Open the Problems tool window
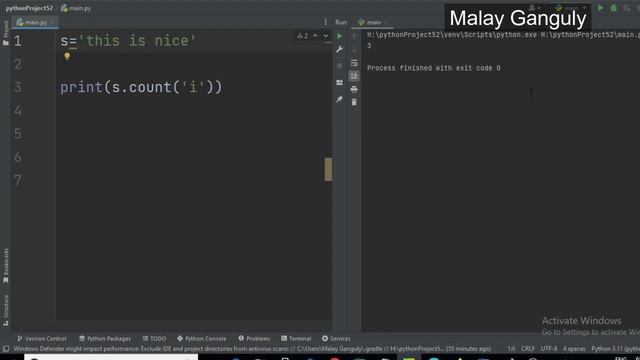The height and width of the screenshot is (360, 640). 254,338
